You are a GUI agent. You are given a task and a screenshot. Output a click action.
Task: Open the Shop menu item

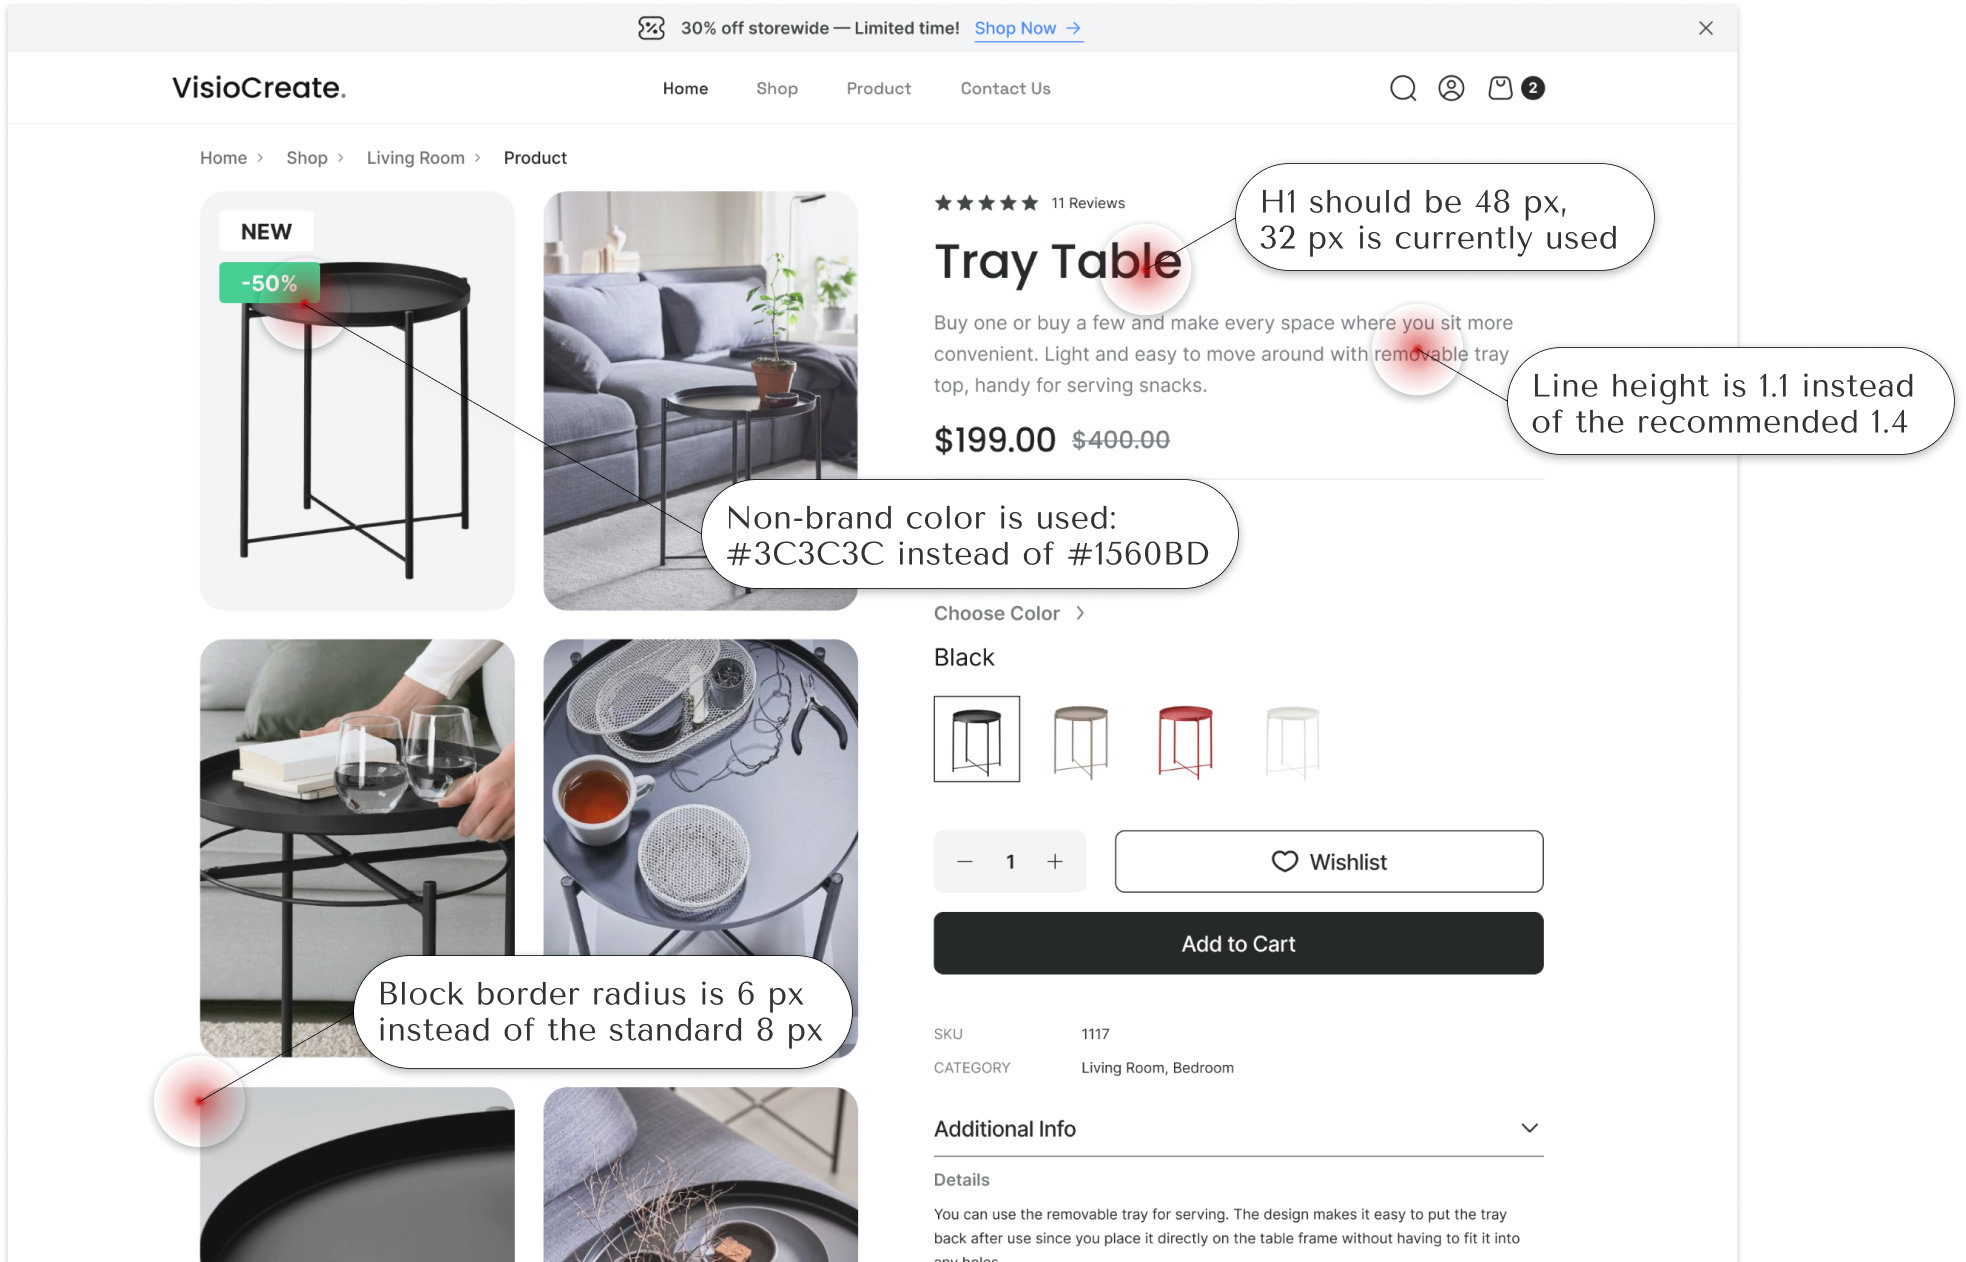pos(777,88)
